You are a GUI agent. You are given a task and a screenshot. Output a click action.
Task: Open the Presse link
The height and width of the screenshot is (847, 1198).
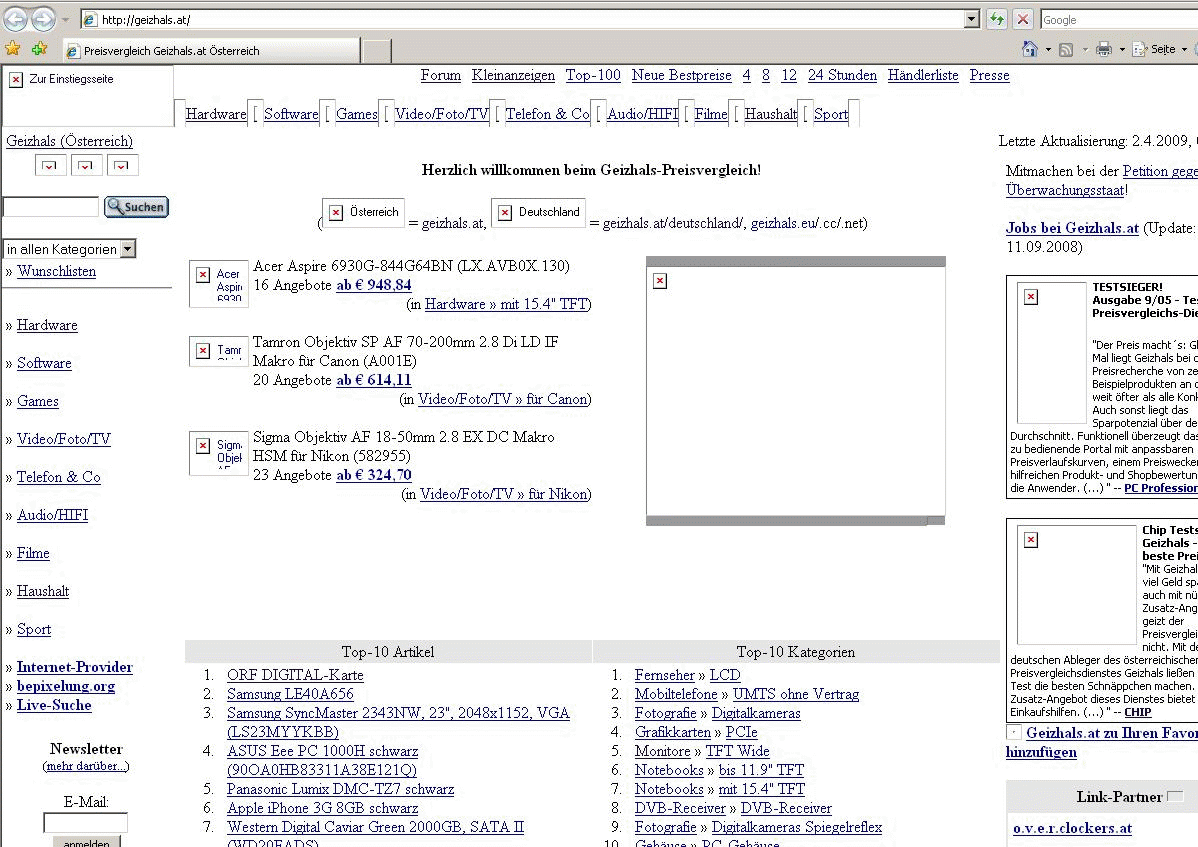989,75
